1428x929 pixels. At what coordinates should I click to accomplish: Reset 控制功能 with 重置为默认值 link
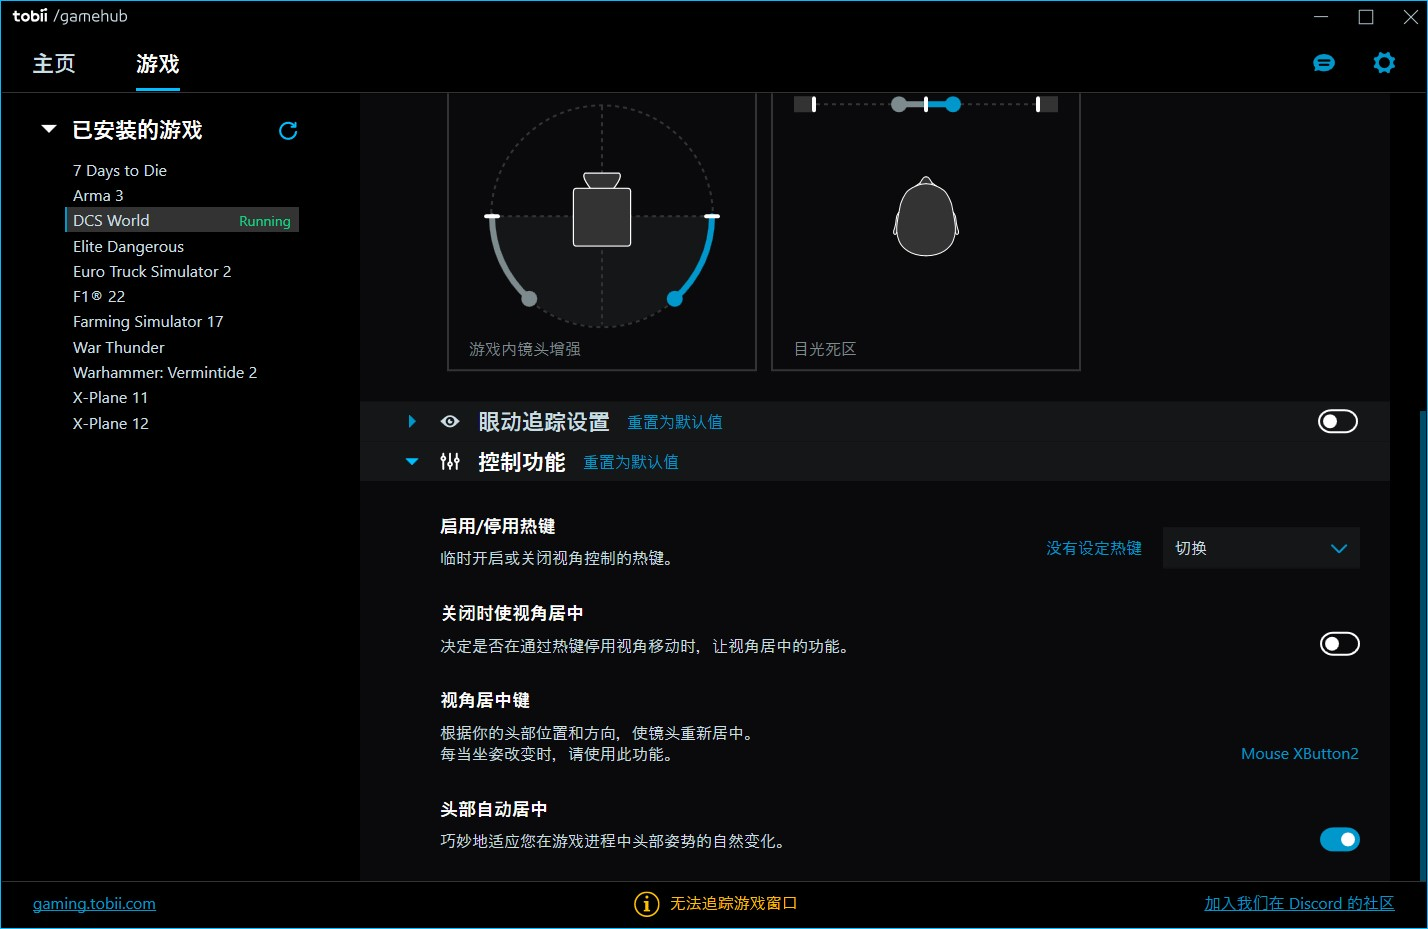(x=631, y=463)
